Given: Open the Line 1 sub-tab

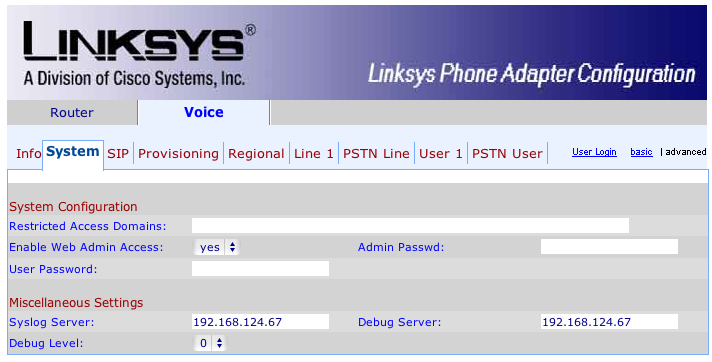Looking at the screenshot, I should pyautogui.click(x=313, y=154).
